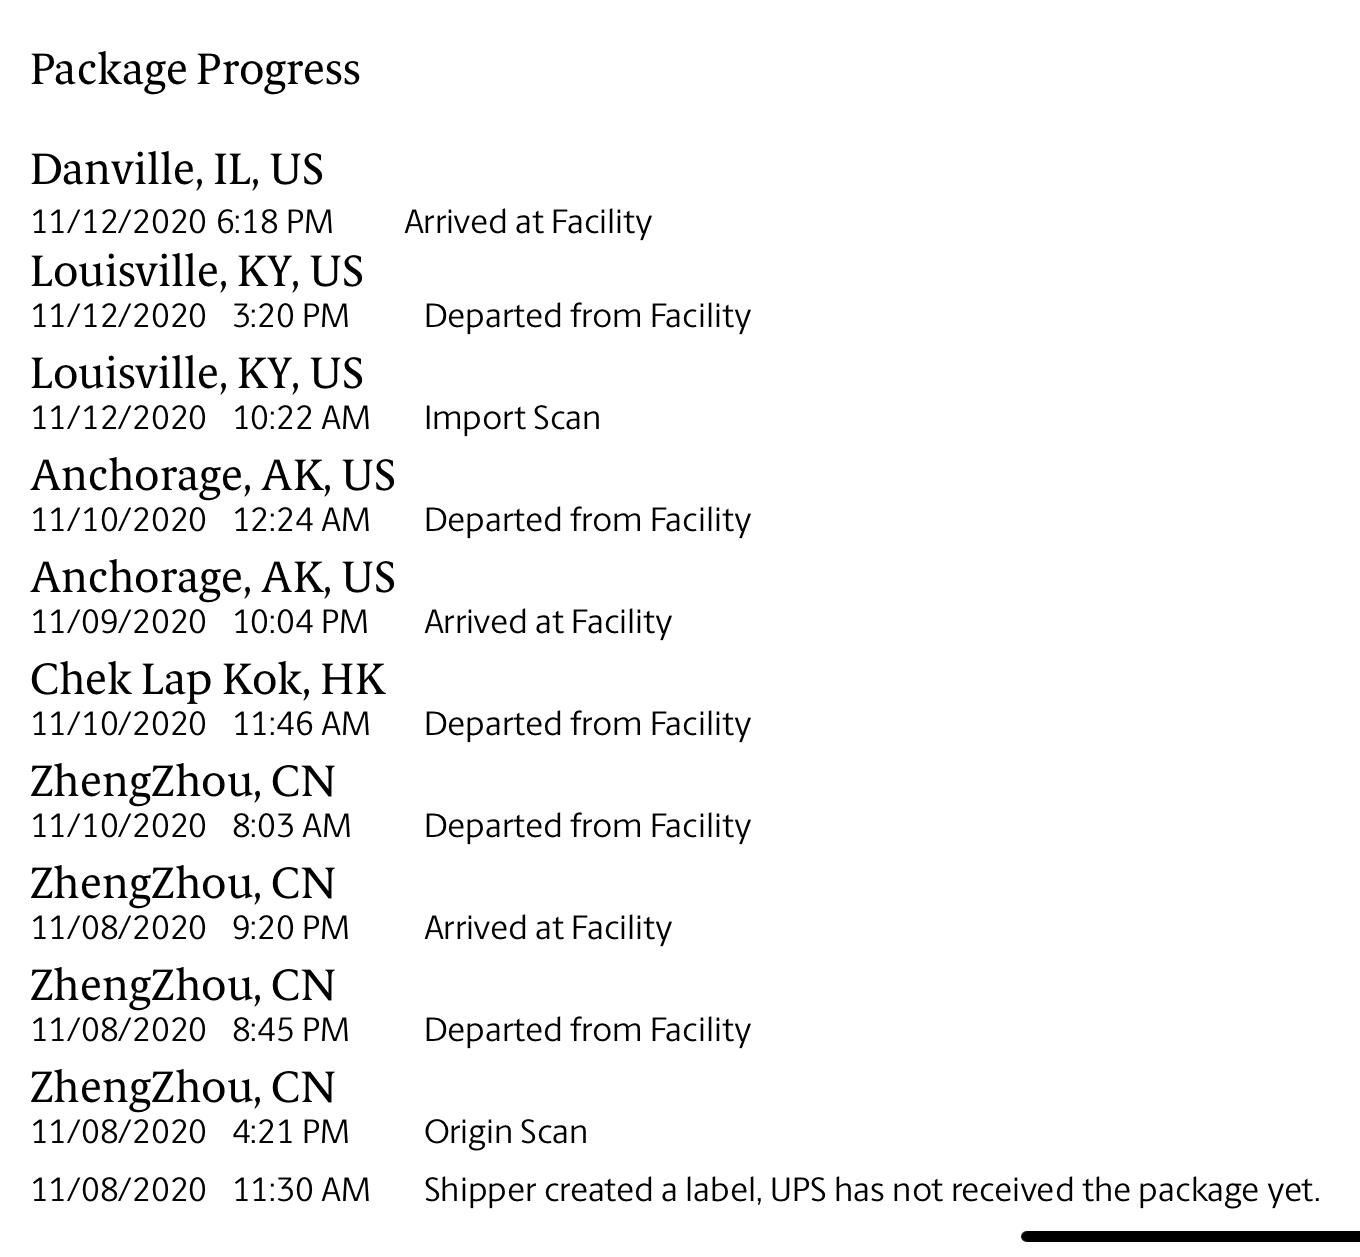This screenshot has width=1360, height=1257.
Task: Select Arrived at Facility status at 10:04 PM
Action: (x=547, y=622)
